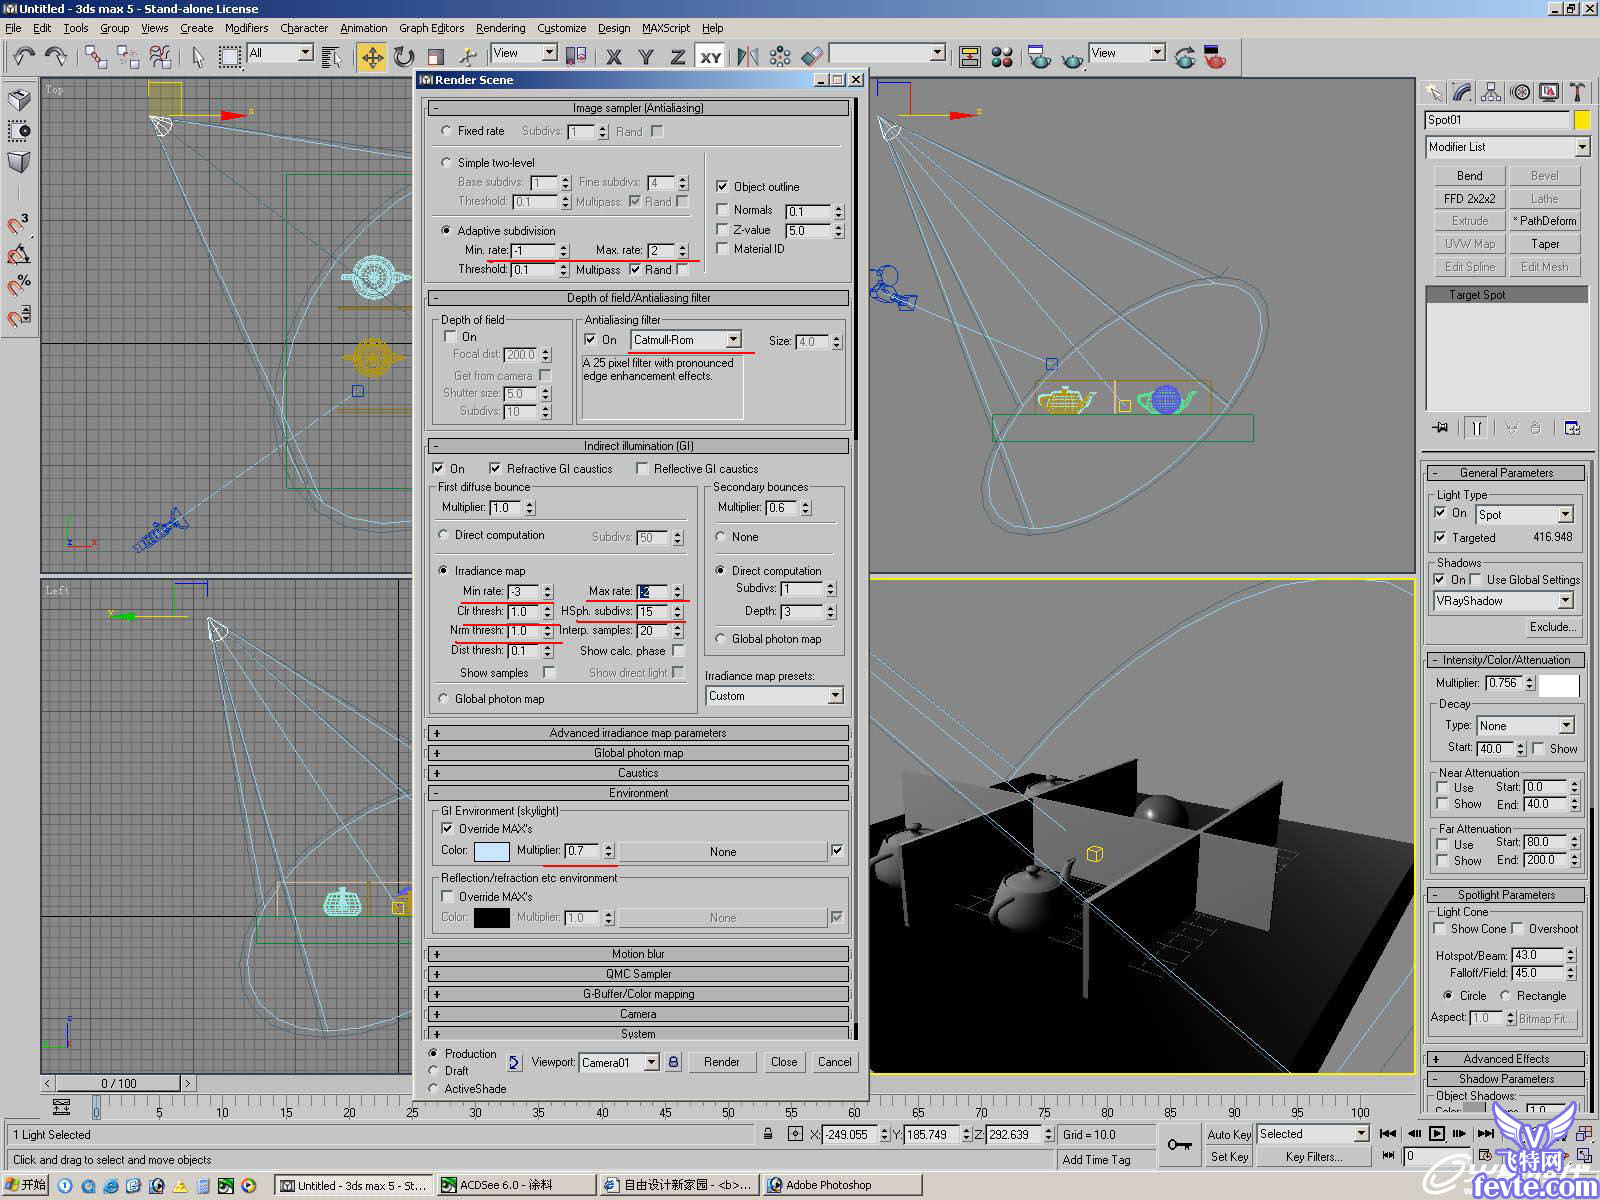Open the Hierarchy command panel tab
The width and height of the screenshot is (1600, 1200).
pyautogui.click(x=1491, y=93)
